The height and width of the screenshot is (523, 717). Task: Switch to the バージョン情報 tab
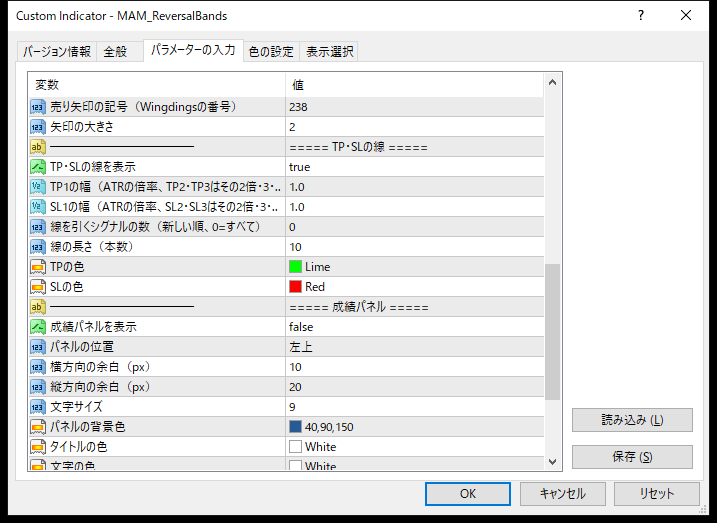[x=57, y=52]
